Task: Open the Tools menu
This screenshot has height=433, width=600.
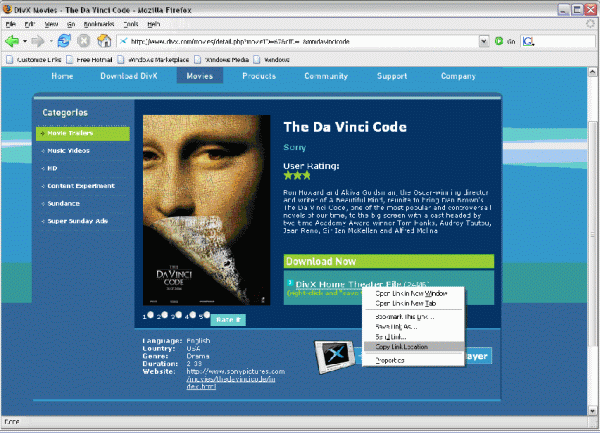Action: click(x=131, y=24)
